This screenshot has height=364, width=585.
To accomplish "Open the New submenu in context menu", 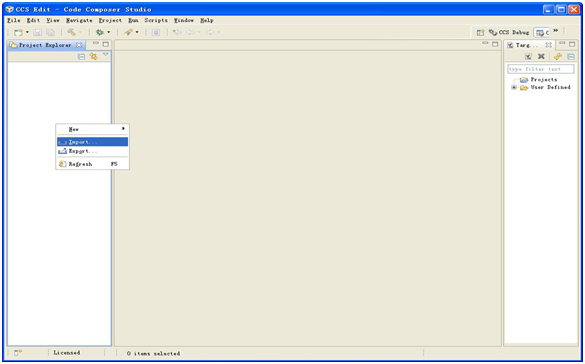I will click(93, 129).
